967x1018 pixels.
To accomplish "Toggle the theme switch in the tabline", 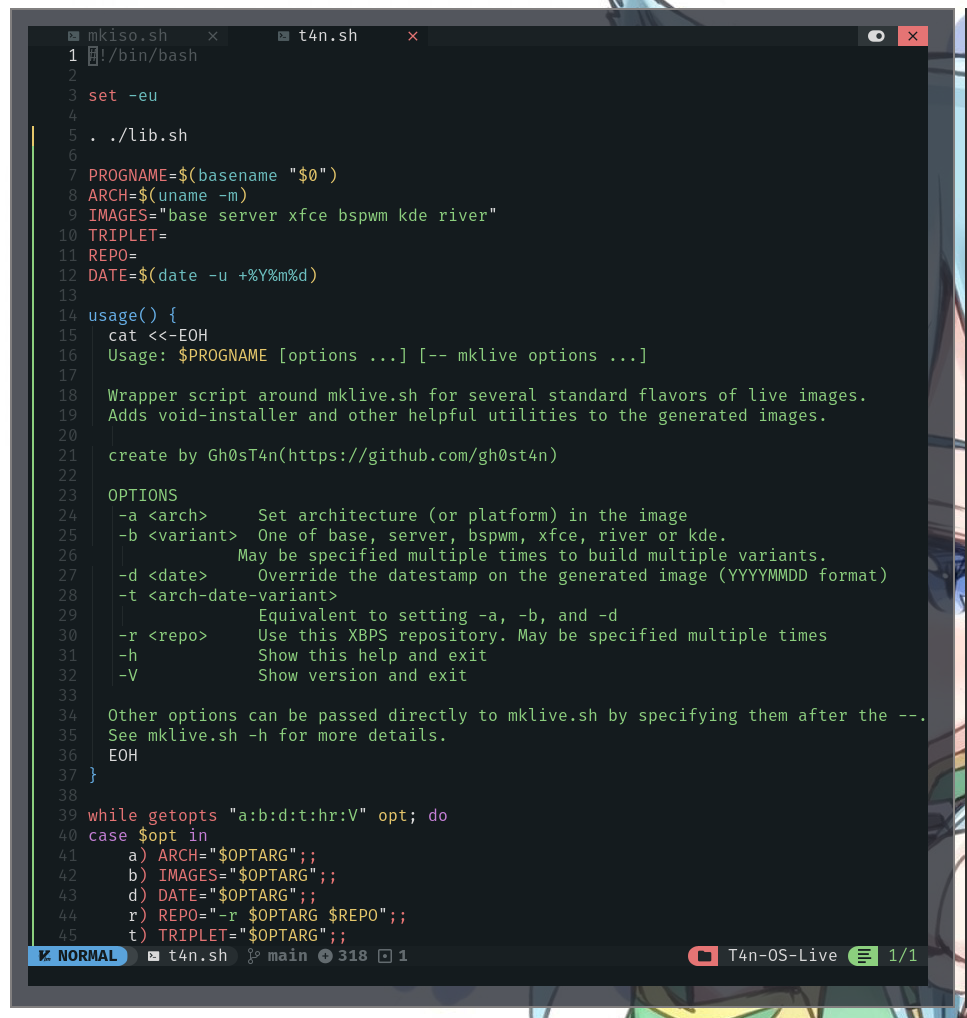I will [x=877, y=36].
